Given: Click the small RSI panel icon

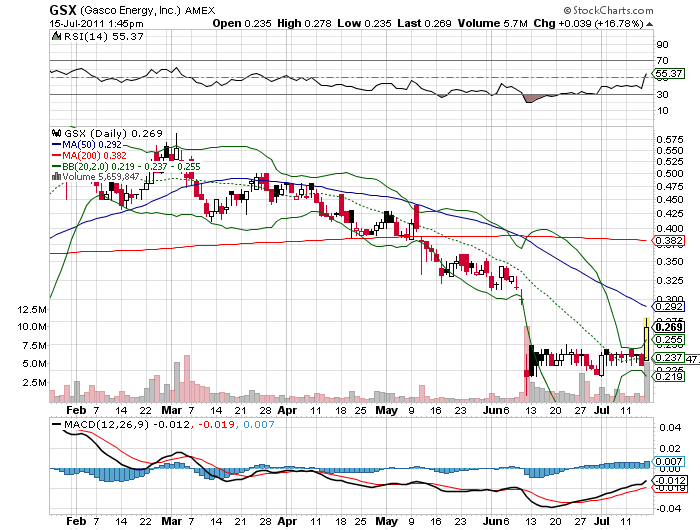Looking at the screenshot, I should coord(57,36).
